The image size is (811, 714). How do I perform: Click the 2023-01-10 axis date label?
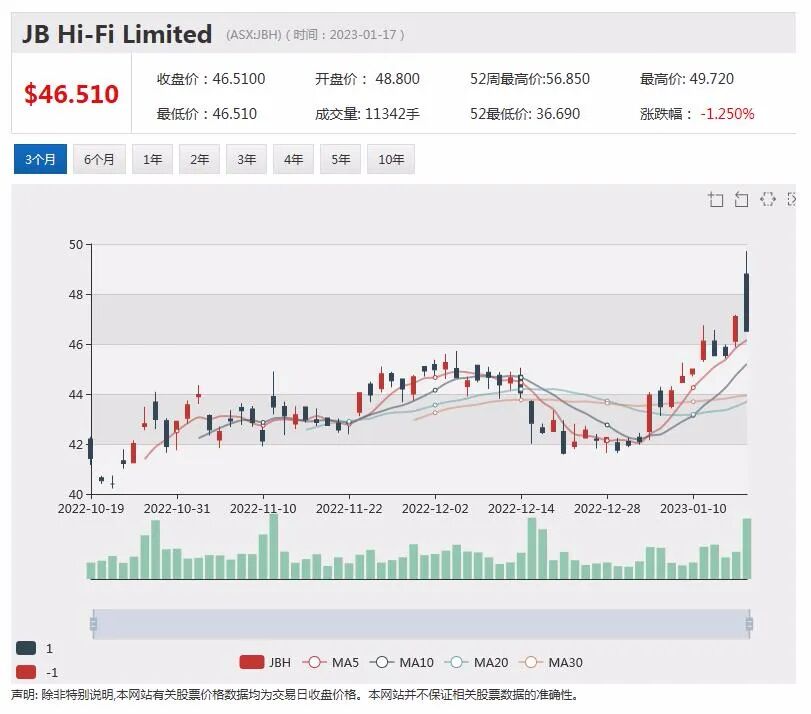pyautogui.click(x=693, y=509)
